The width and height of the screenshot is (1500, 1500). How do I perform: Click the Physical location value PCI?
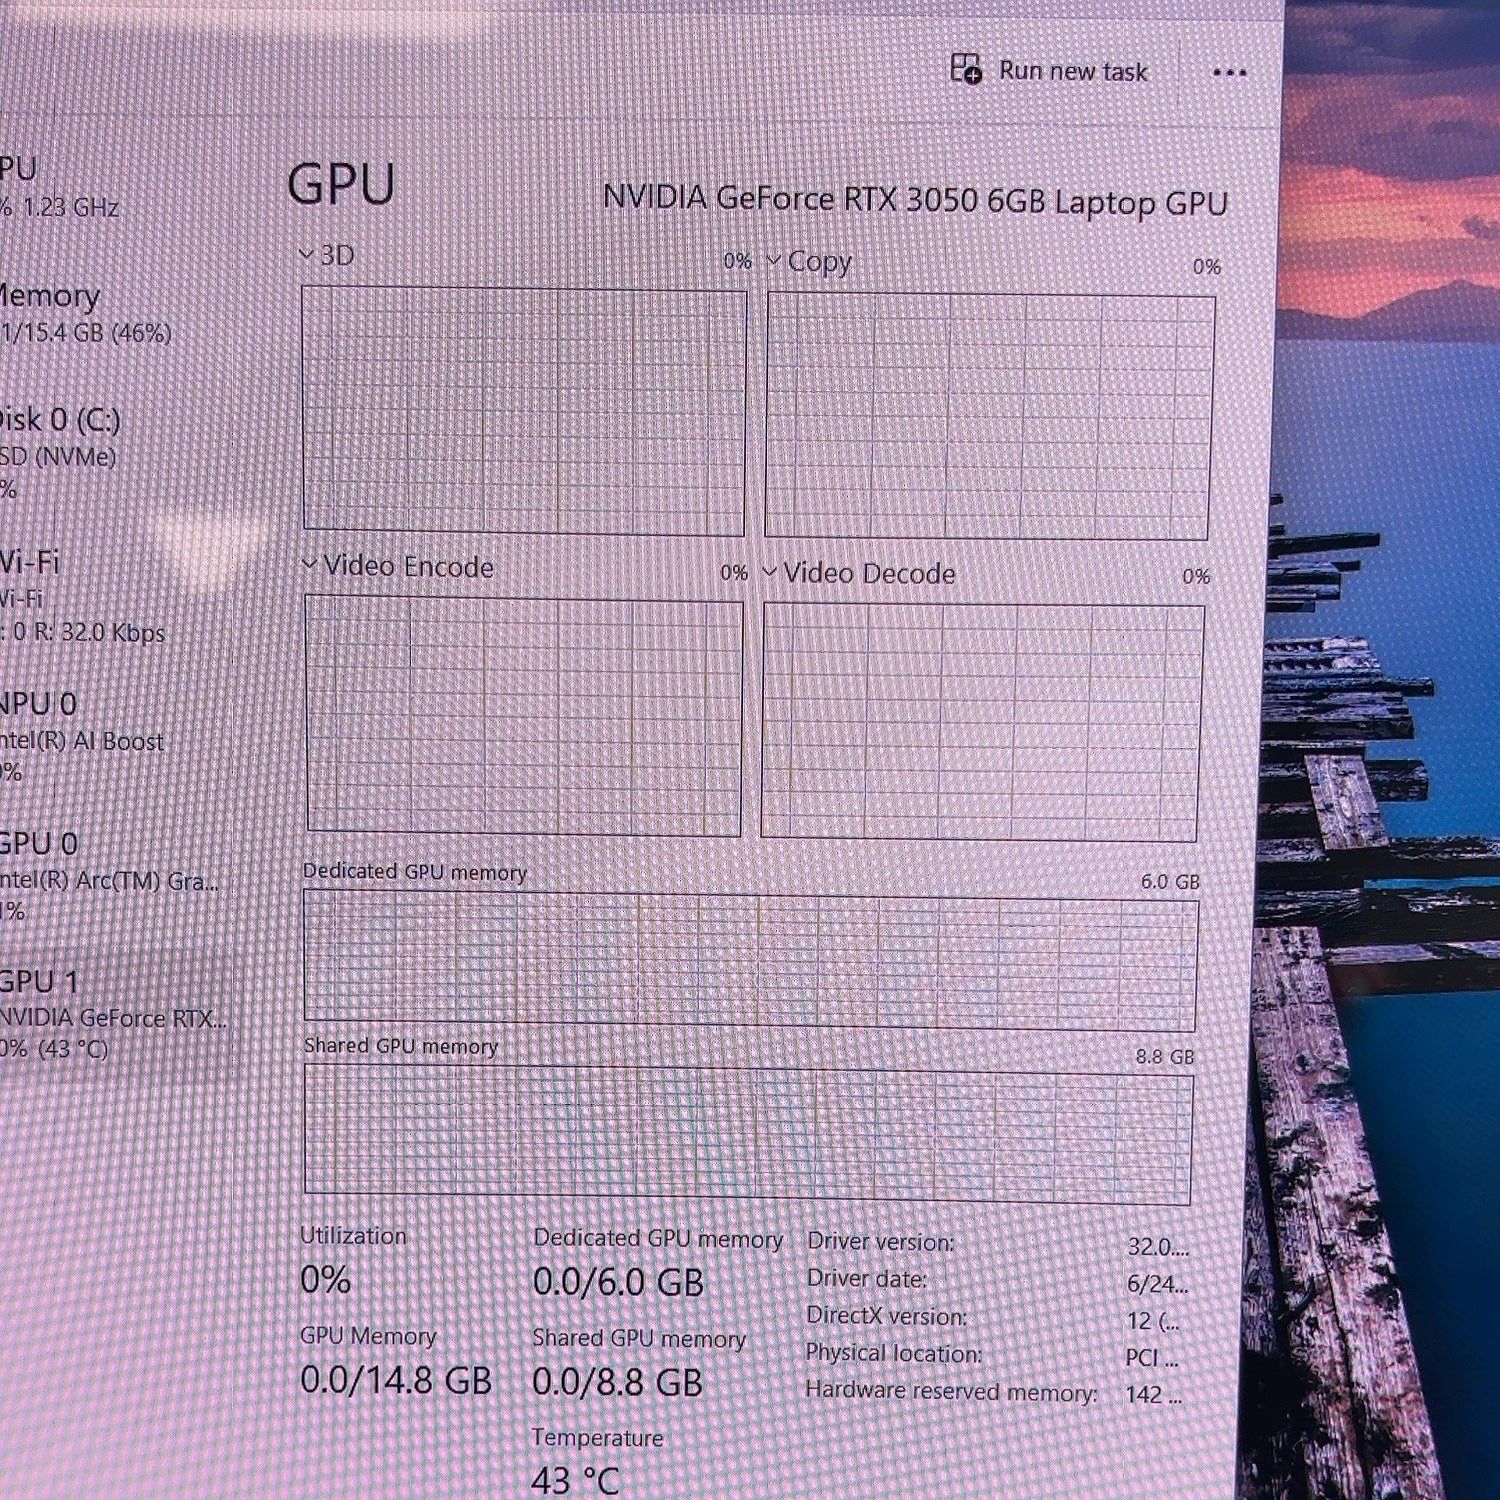coord(1152,1358)
